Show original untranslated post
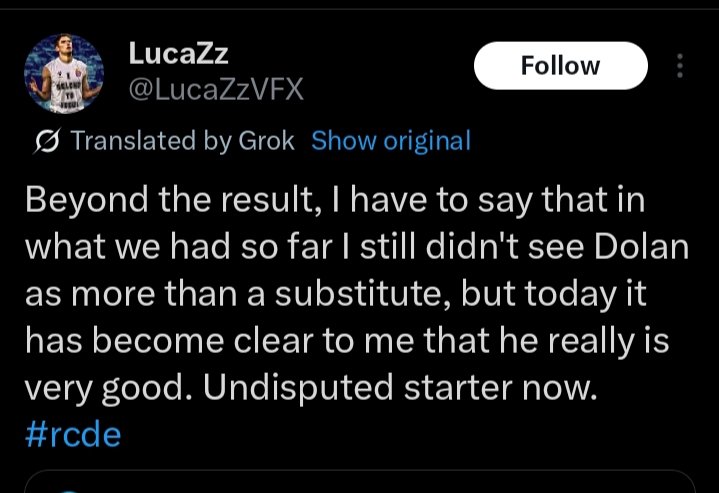 click(x=391, y=140)
